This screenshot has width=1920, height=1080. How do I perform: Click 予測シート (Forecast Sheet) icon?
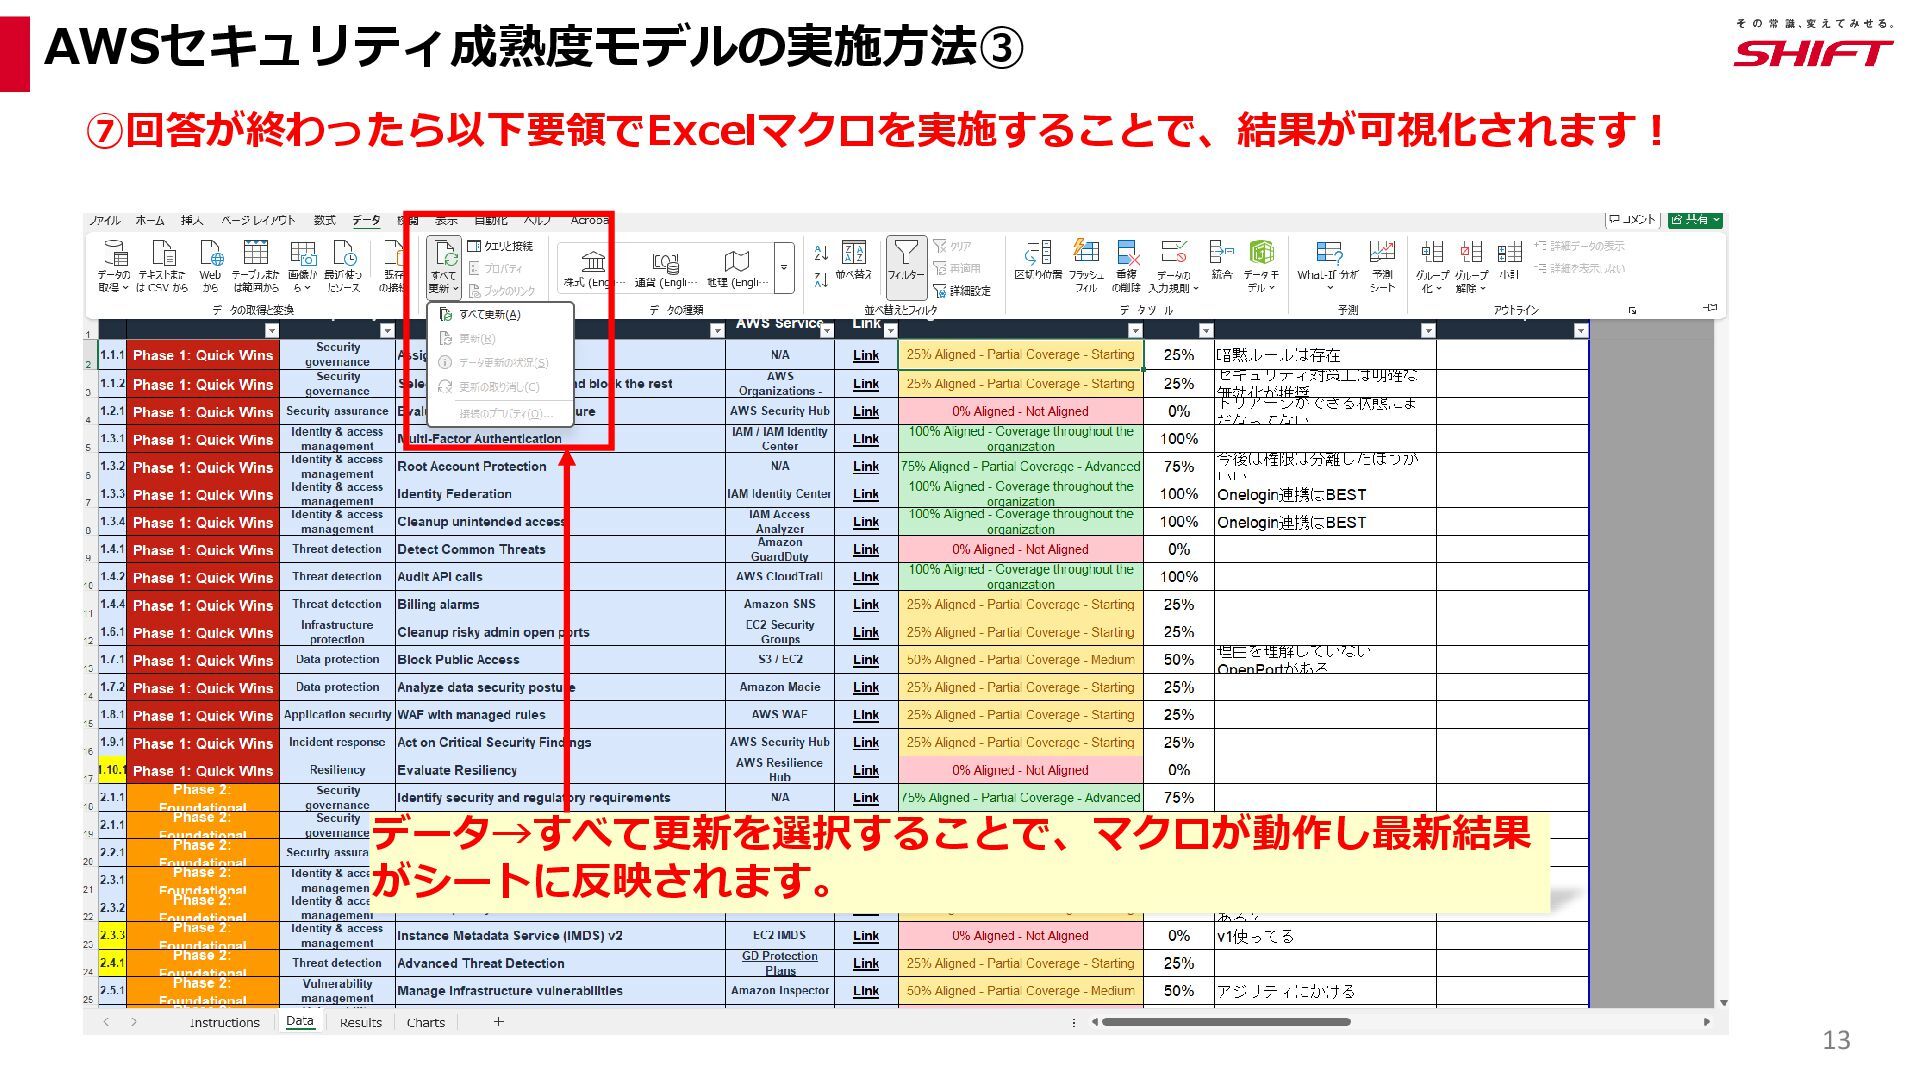(1382, 265)
